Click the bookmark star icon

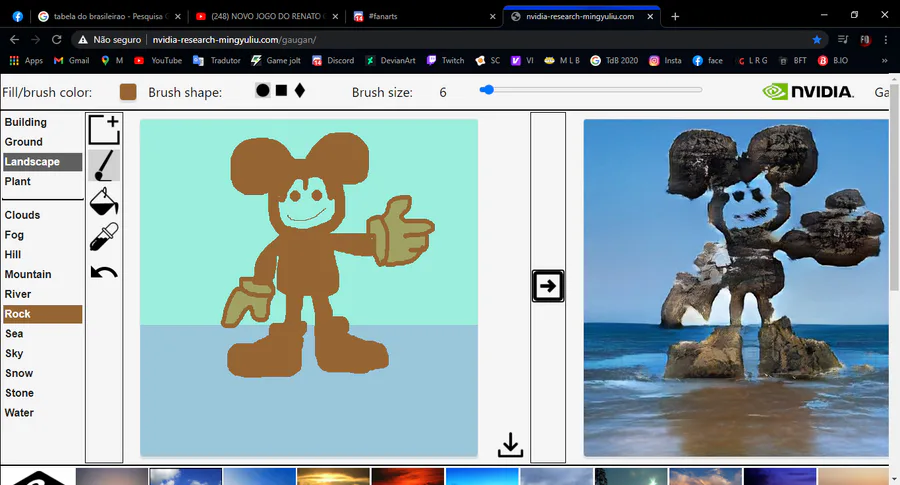coord(817,40)
